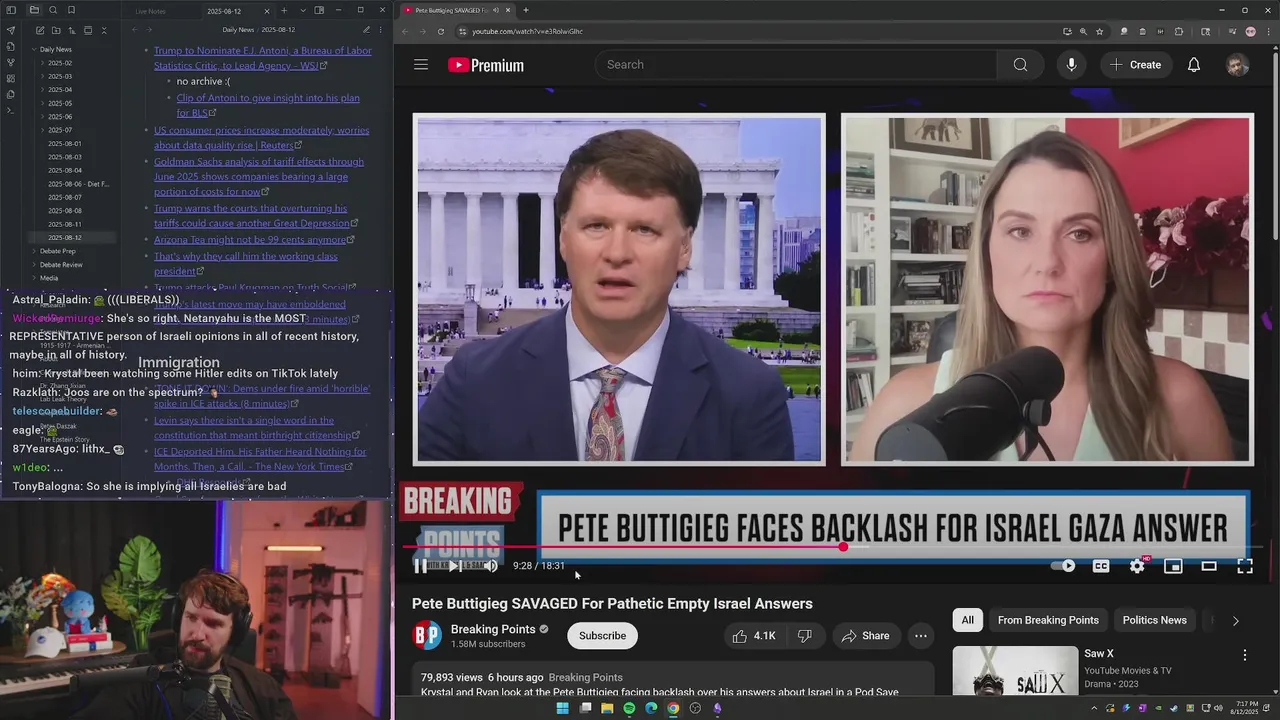The image size is (1280, 720).
Task: Open Windows Start menu on taskbar
Action: 562,708
